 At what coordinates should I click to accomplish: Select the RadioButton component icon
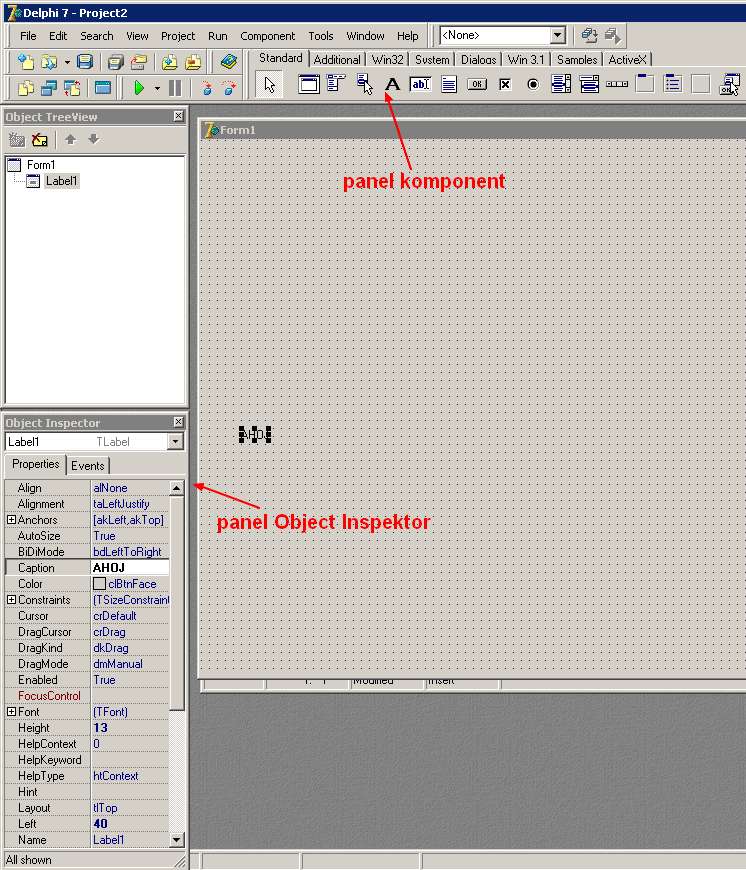533,84
